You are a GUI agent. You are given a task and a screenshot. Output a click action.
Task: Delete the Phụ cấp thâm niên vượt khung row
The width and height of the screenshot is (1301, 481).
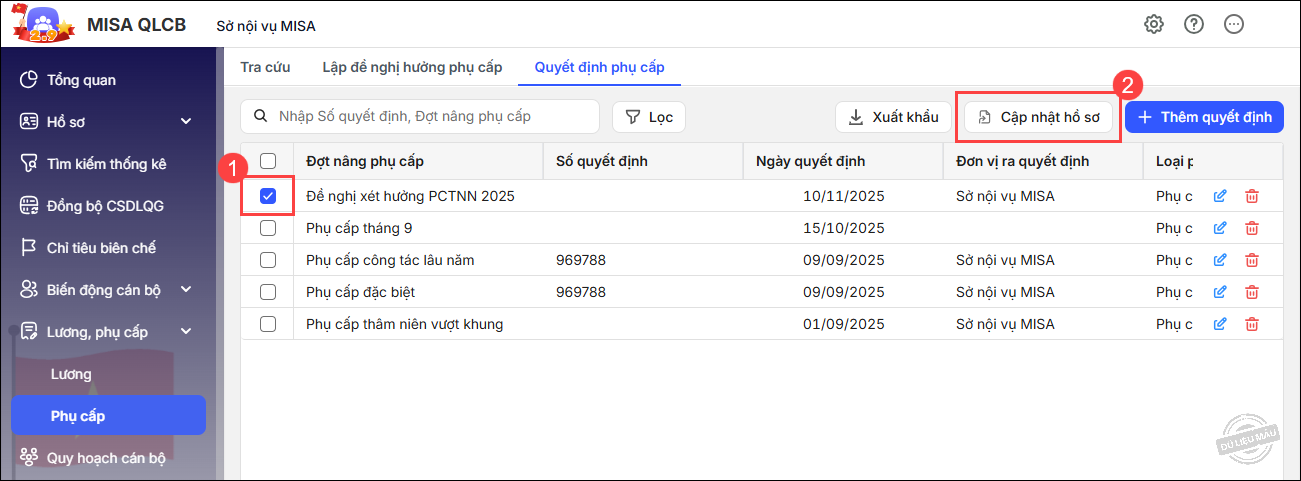[x=1251, y=324]
